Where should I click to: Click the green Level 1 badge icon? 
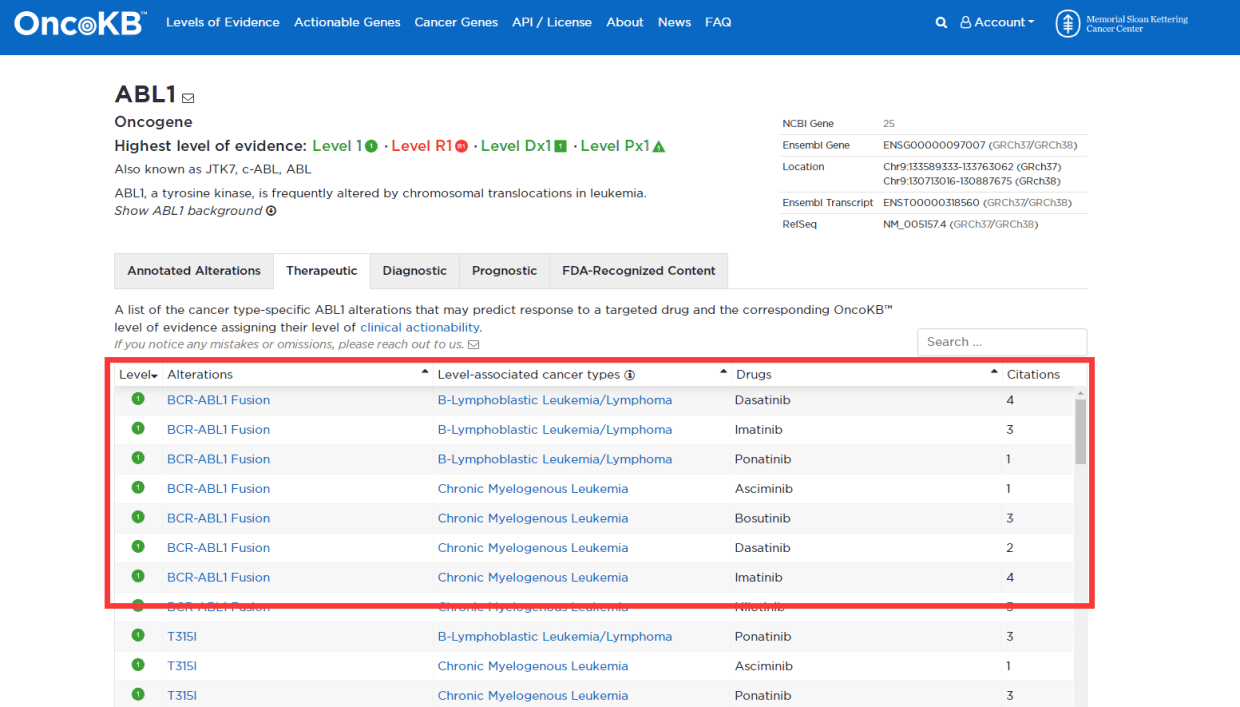[371, 147]
